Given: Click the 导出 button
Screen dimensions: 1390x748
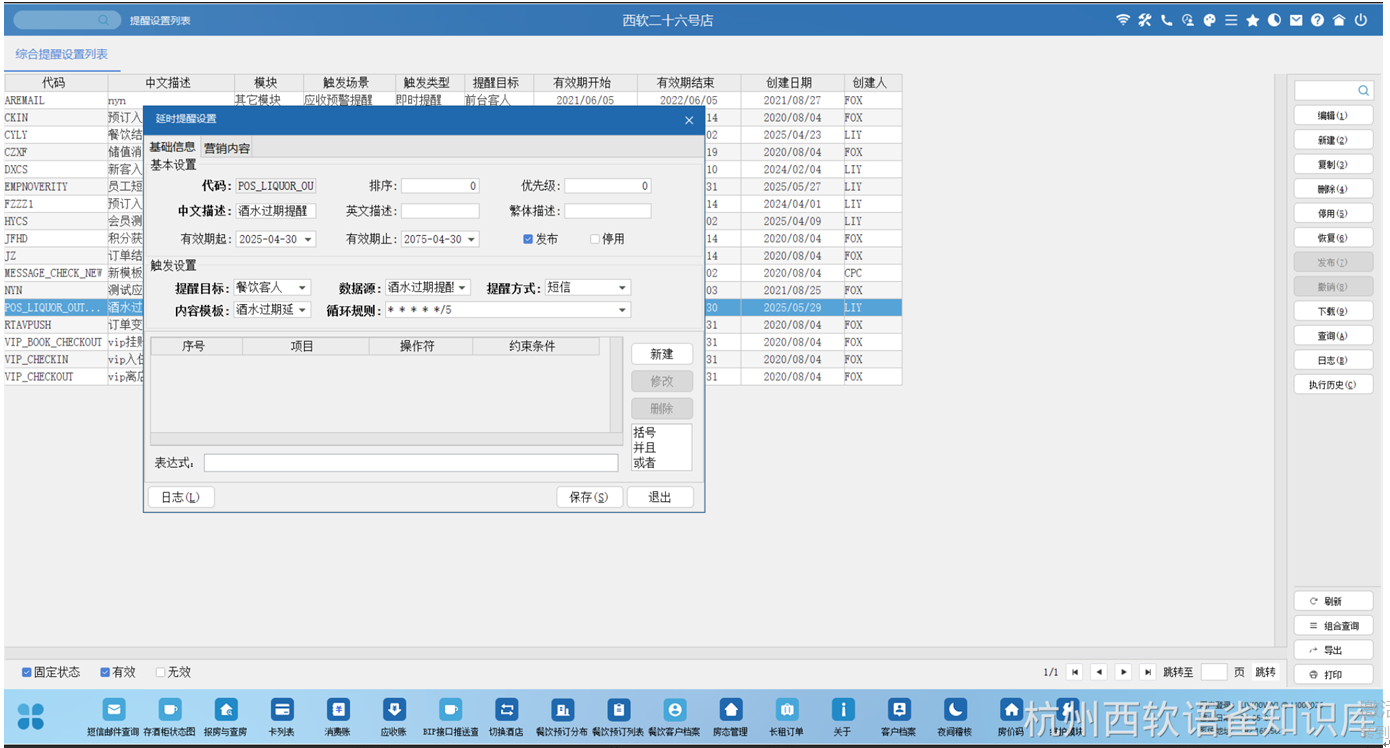Looking at the screenshot, I should coord(1333,650).
